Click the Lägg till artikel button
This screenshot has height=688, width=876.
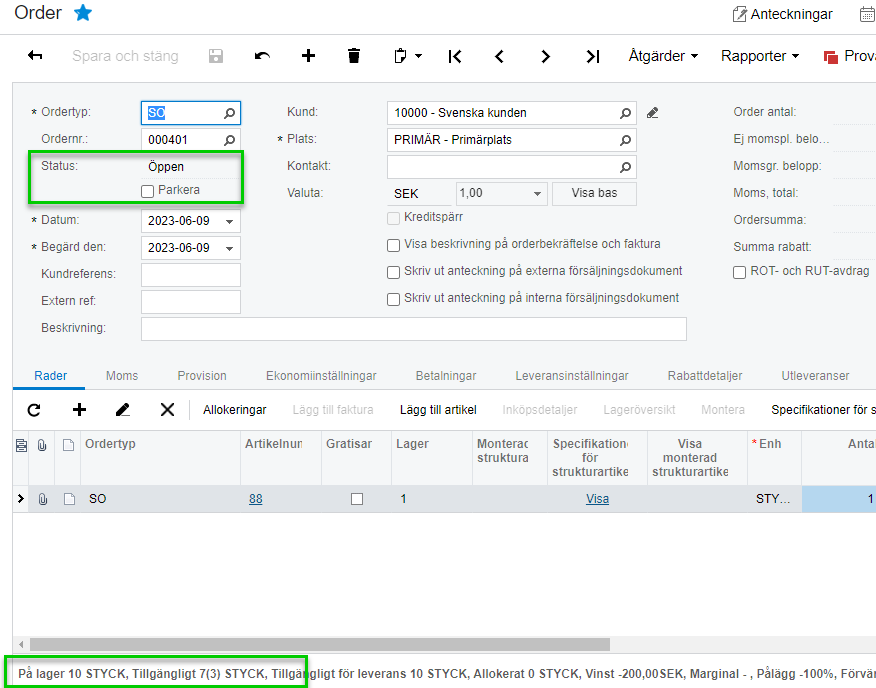pyautogui.click(x=438, y=410)
